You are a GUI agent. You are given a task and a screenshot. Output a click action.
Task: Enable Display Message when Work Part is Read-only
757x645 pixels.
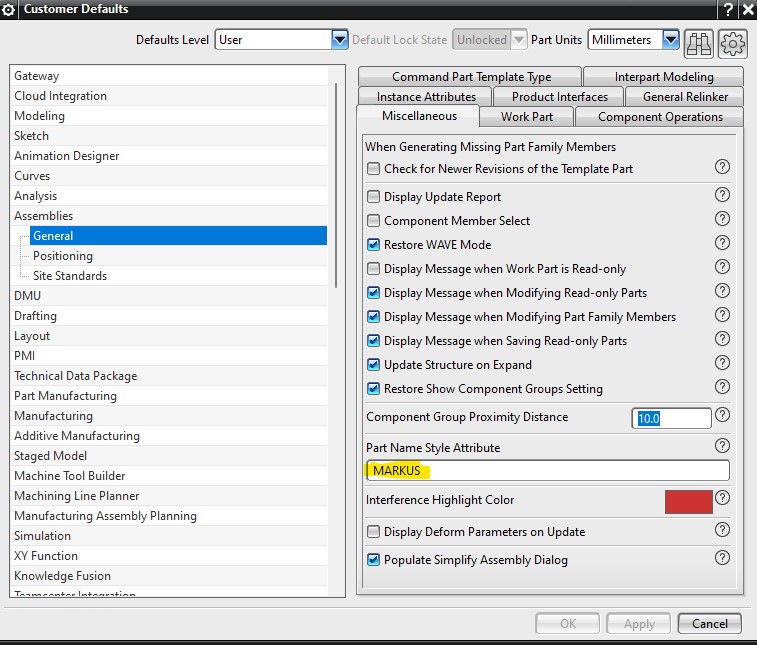pos(373,268)
